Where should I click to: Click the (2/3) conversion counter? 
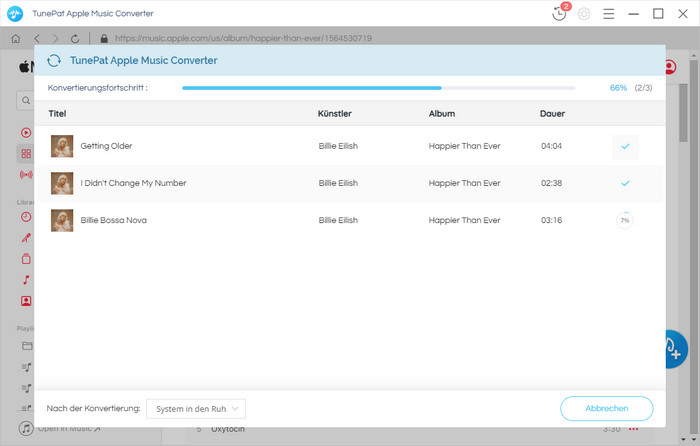[643, 88]
